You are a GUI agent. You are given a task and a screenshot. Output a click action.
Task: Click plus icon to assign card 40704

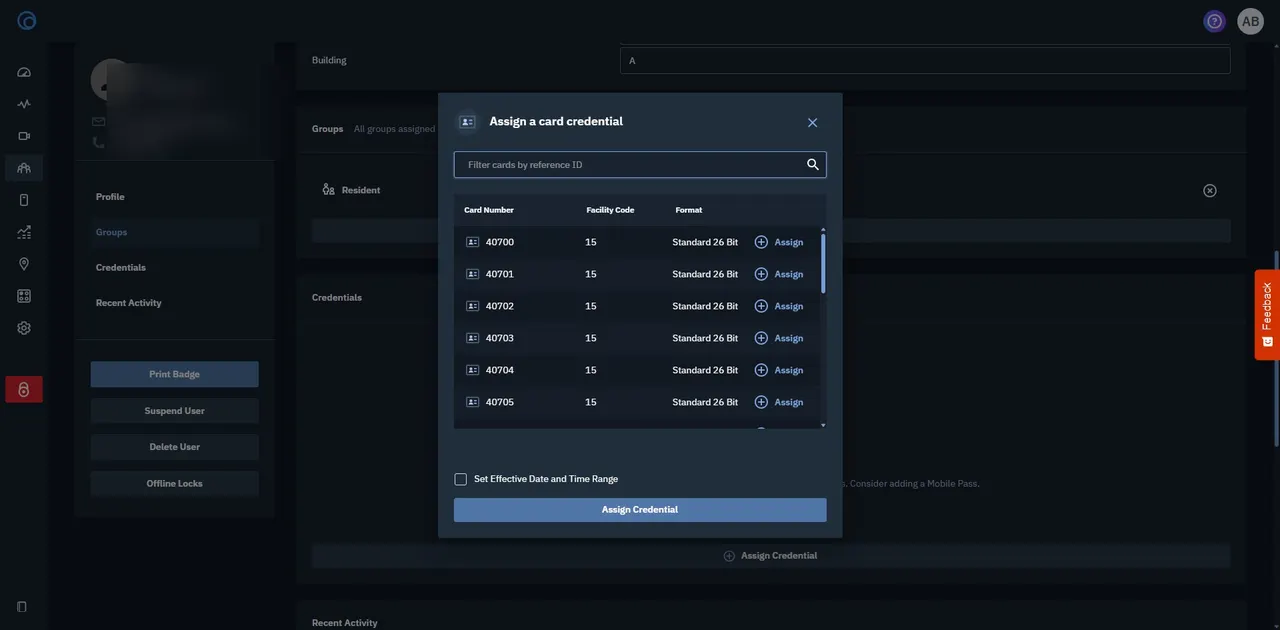click(x=761, y=370)
